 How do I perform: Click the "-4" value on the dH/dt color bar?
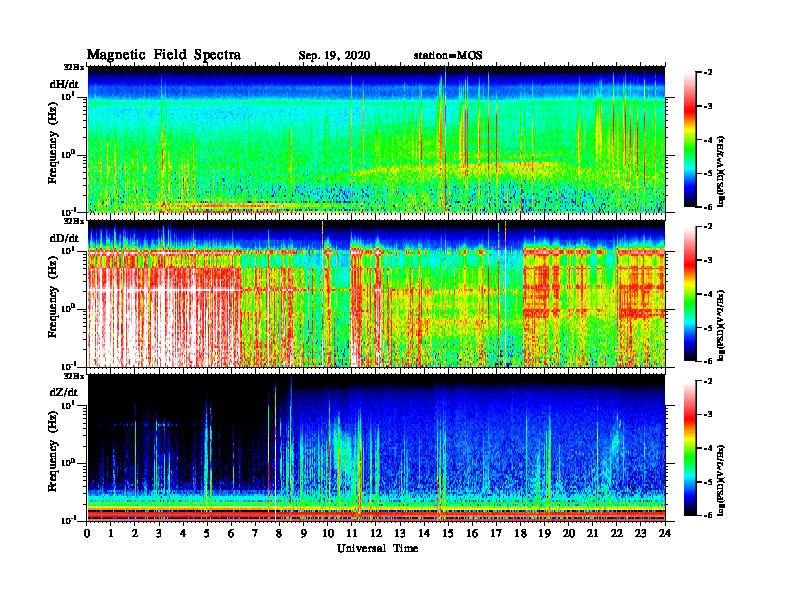707,140
